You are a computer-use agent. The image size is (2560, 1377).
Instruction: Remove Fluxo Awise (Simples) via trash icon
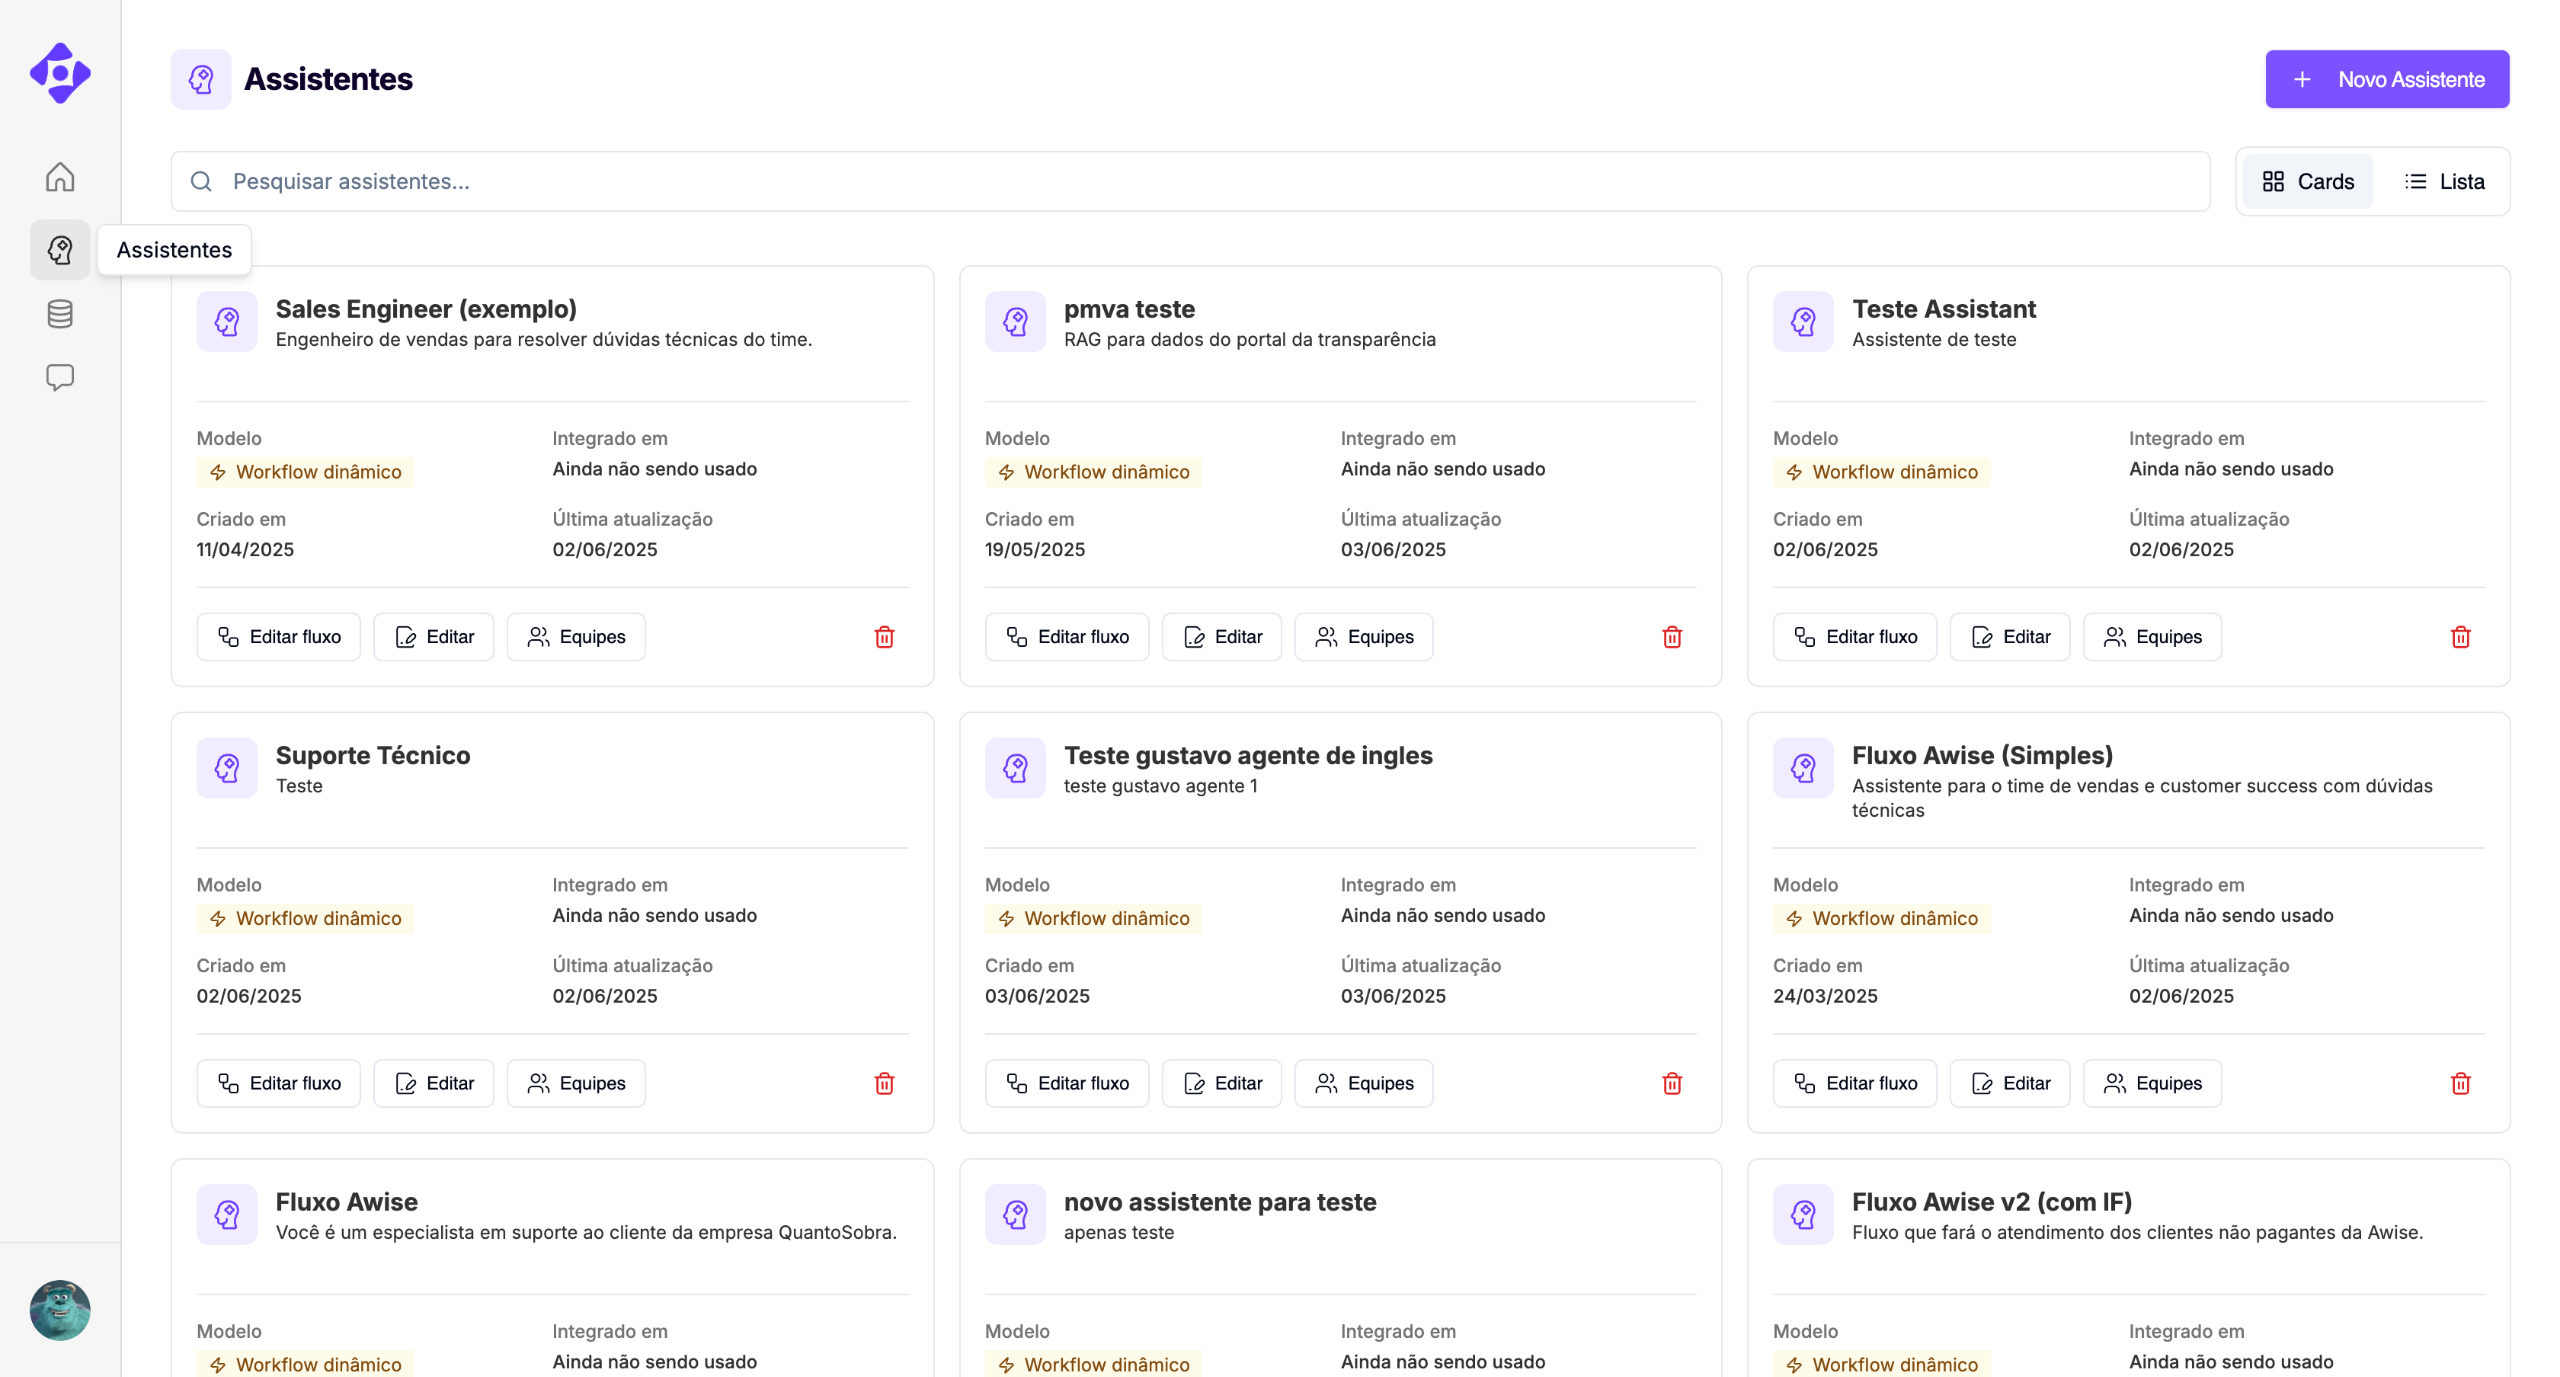click(x=2460, y=1083)
